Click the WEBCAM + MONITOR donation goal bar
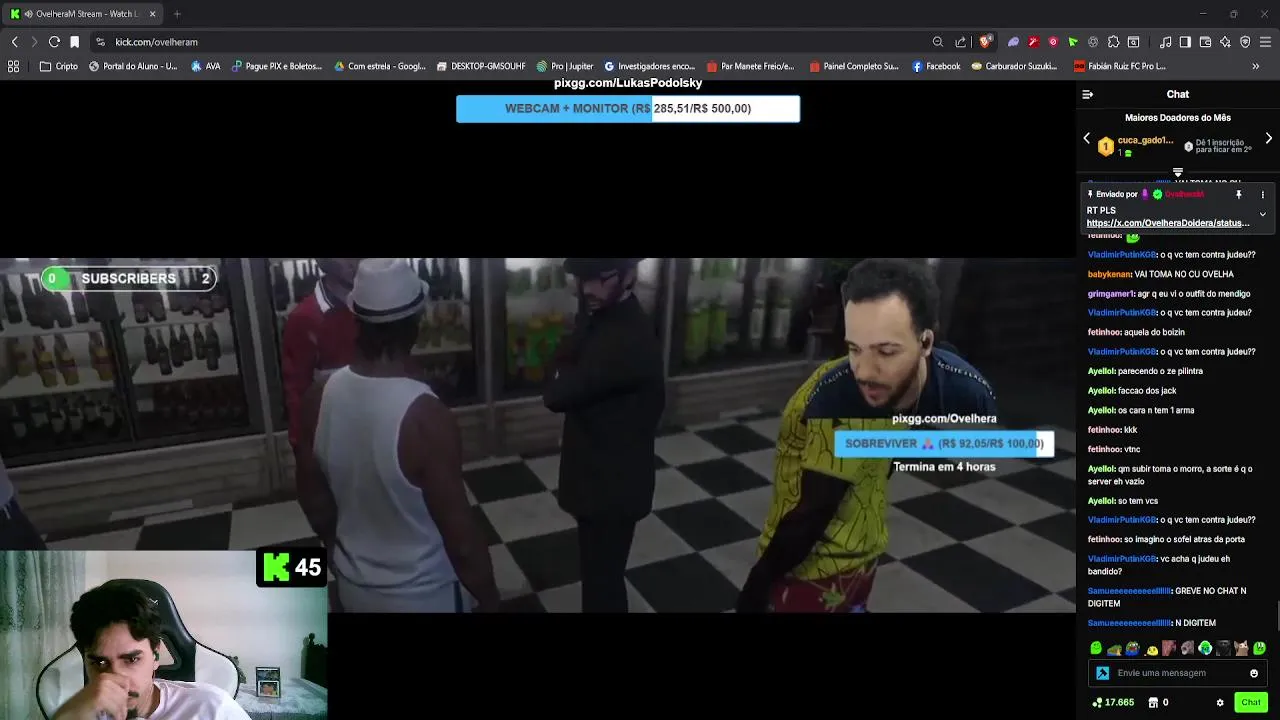This screenshot has width=1280, height=720. (628, 109)
